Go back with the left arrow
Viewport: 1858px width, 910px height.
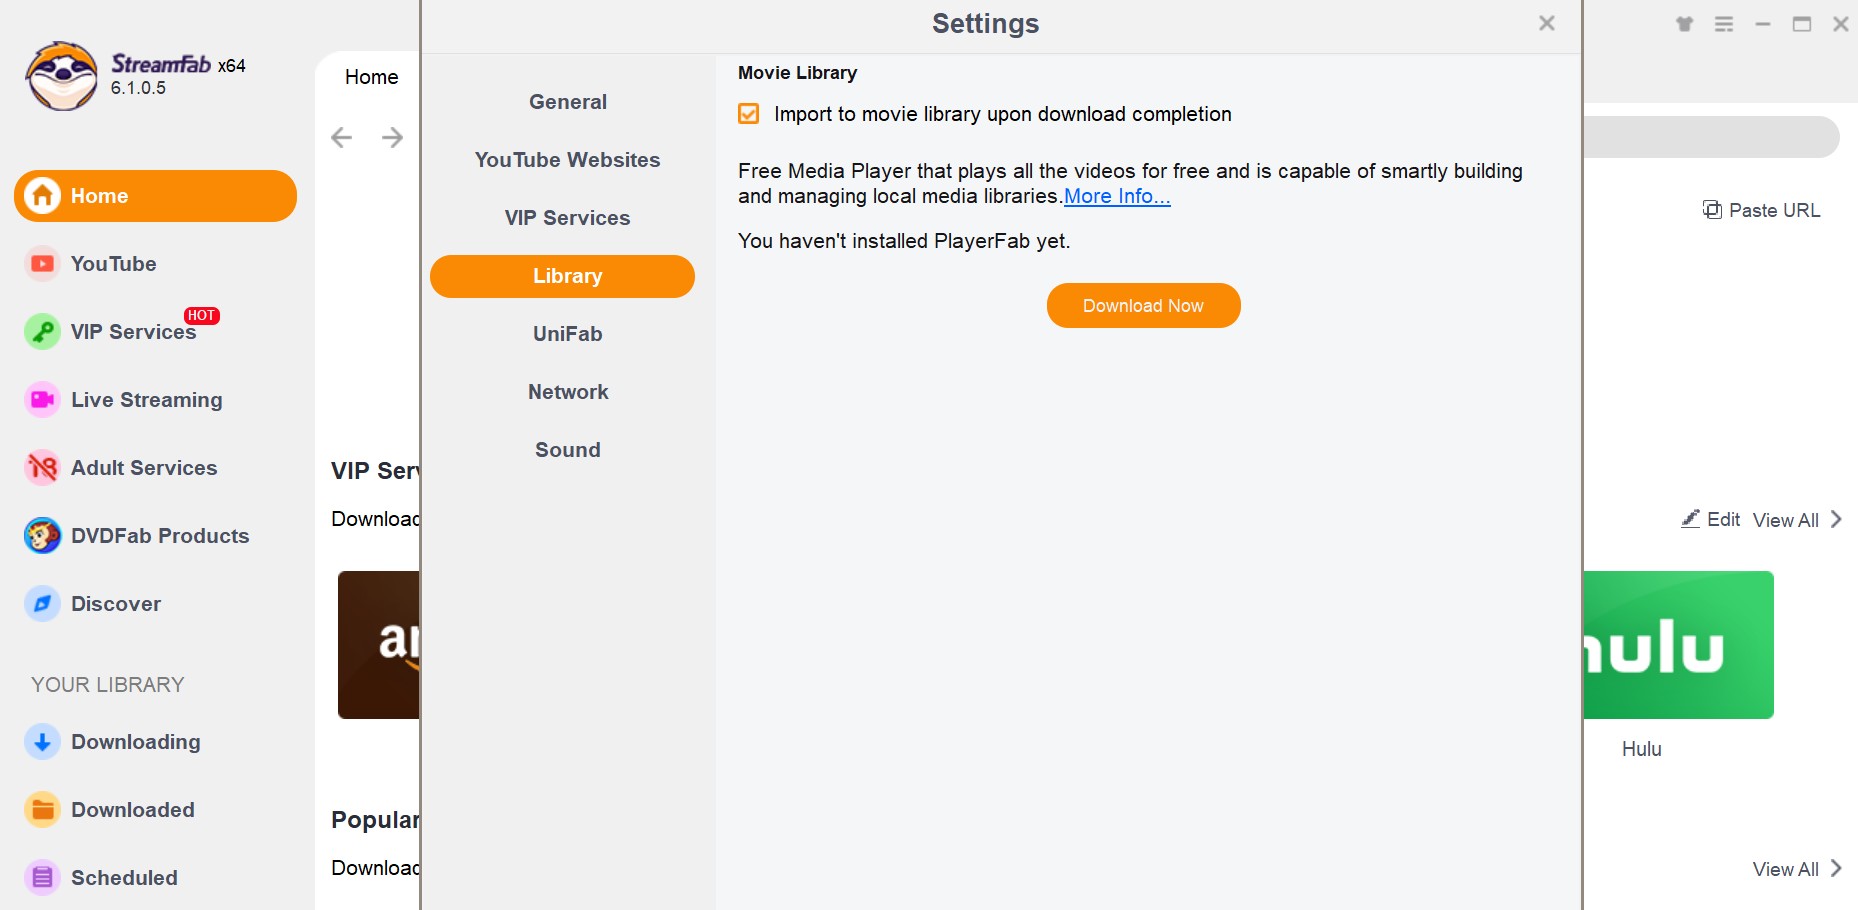tap(342, 137)
